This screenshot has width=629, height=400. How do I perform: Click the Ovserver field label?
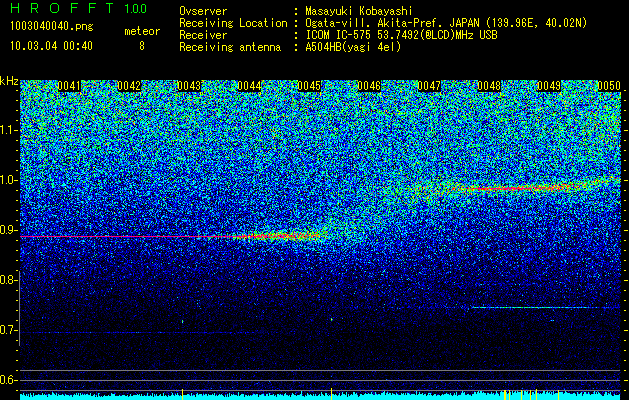pyautogui.click(x=203, y=11)
